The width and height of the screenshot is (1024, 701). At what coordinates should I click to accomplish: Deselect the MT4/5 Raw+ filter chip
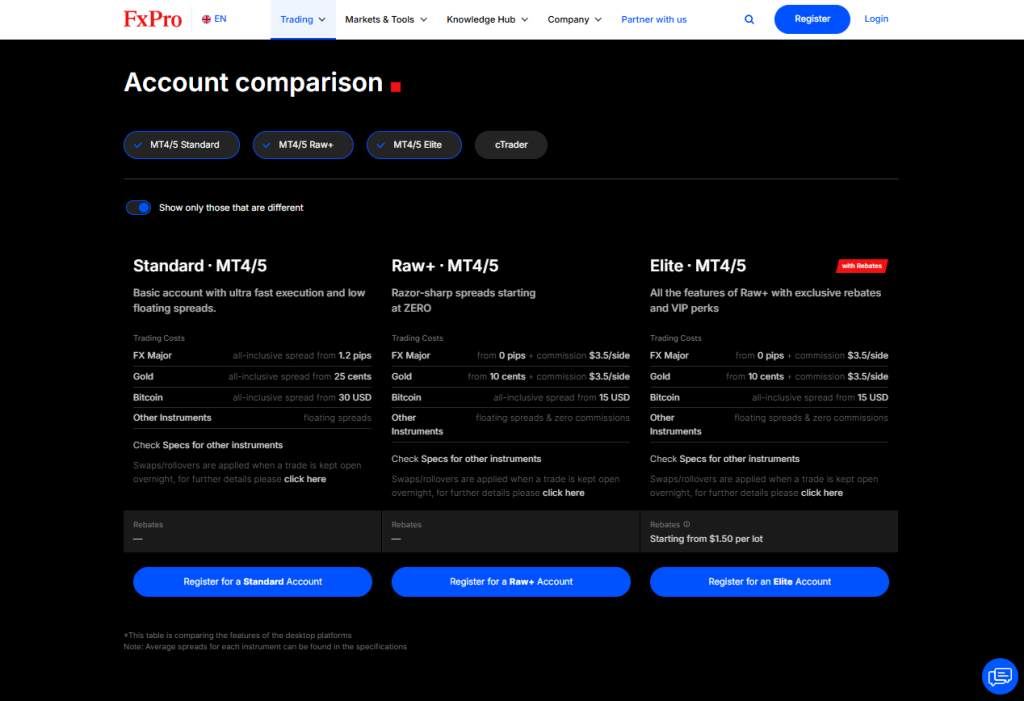303,144
